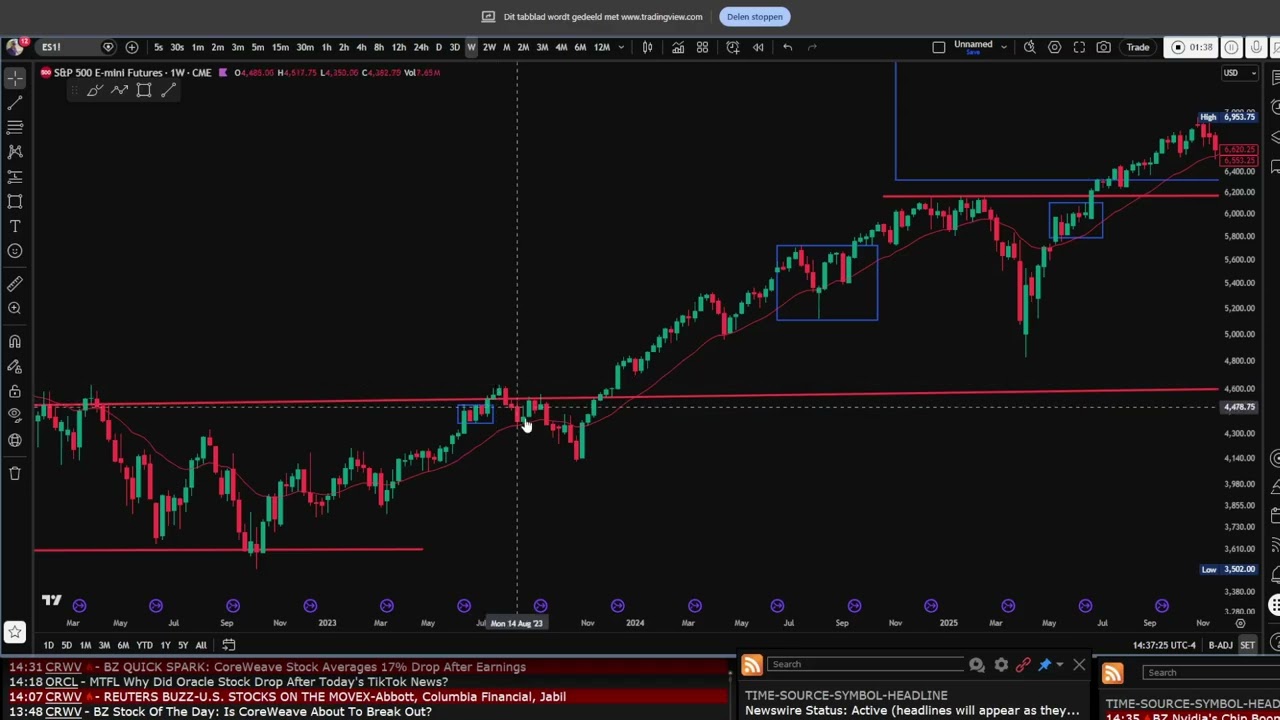Activate the zoom in tool
Viewport: 1280px width, 720px height.
(x=15, y=309)
